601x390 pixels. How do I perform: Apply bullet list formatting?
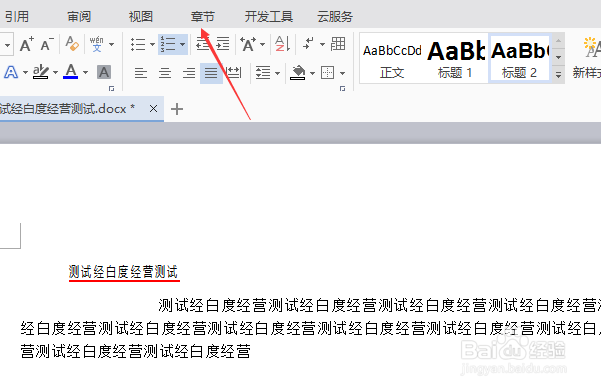138,44
